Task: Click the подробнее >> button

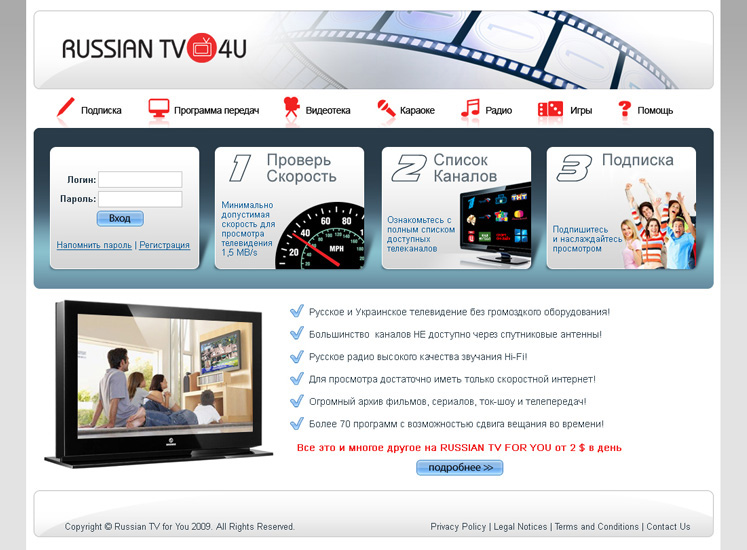Action: (460, 467)
